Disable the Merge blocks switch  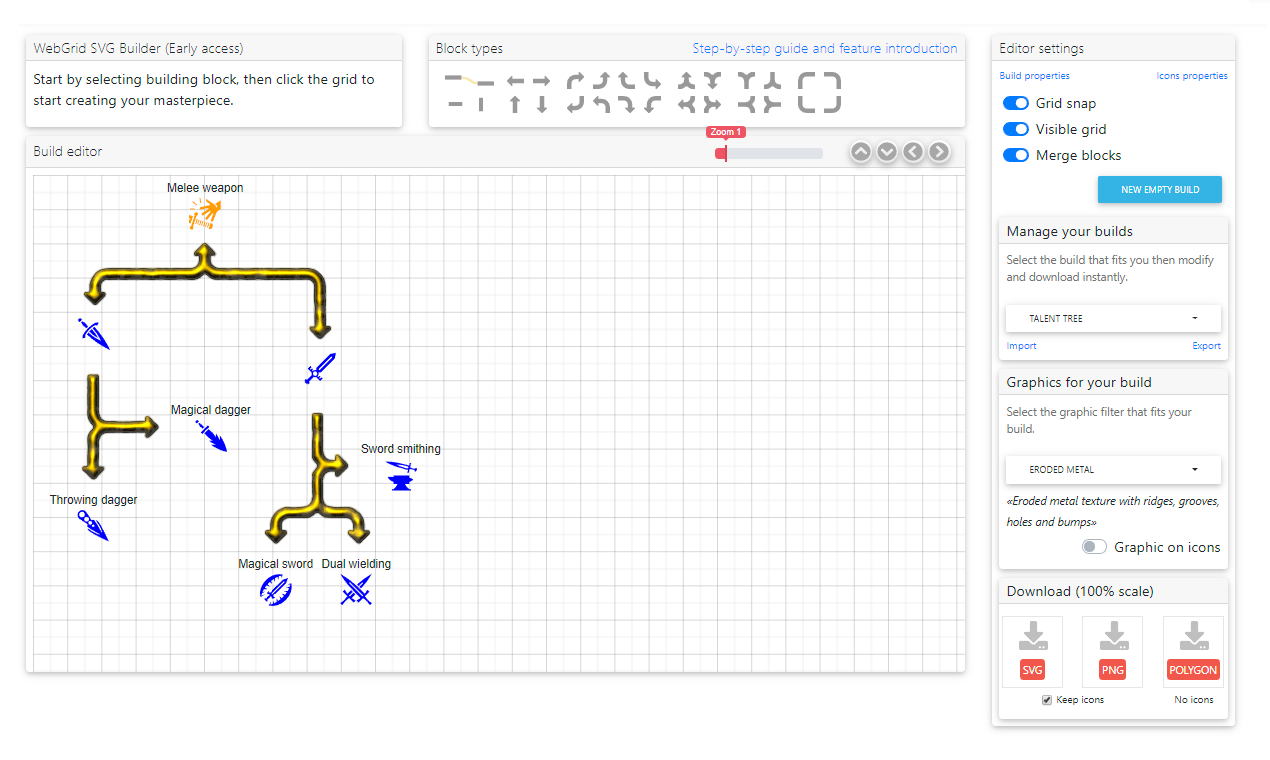click(x=1016, y=155)
